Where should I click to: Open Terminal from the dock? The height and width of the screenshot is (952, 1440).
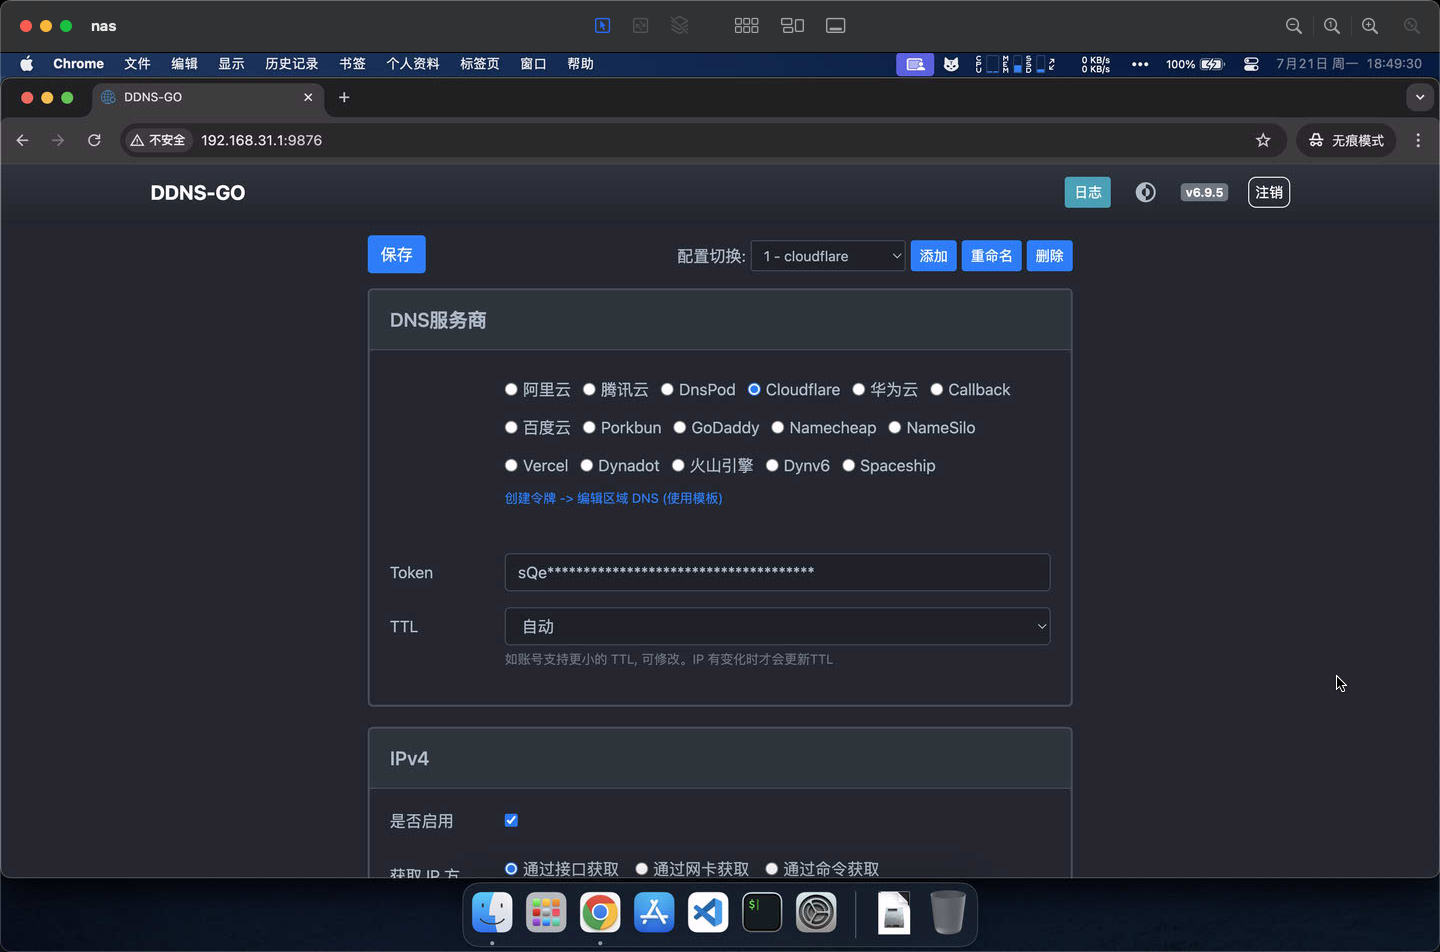(762, 912)
